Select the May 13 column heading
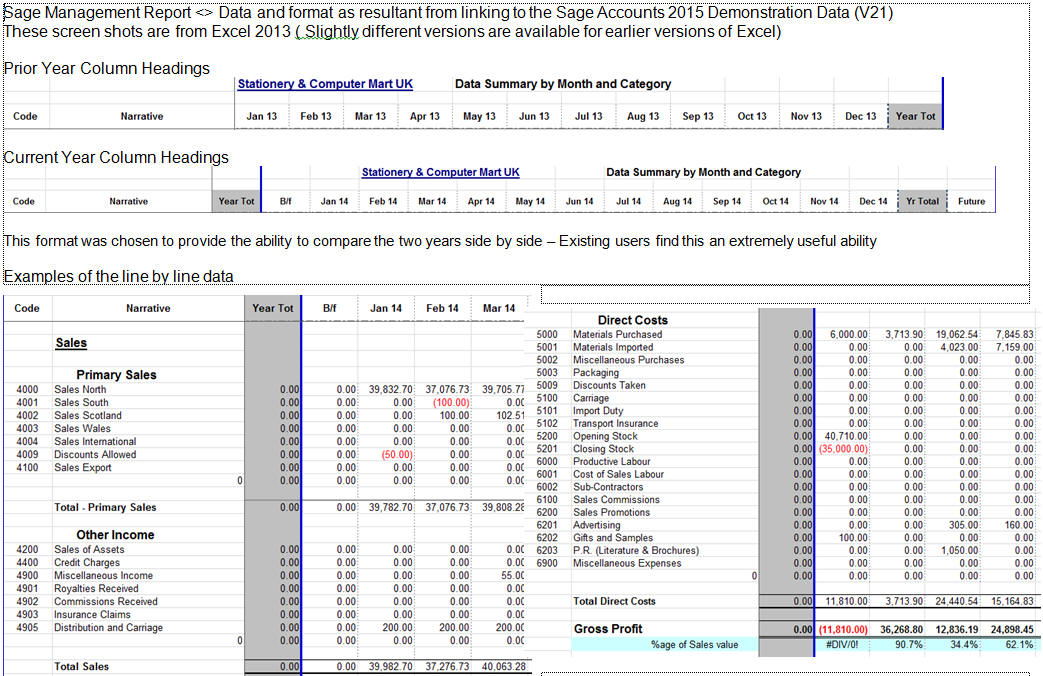Viewport: 1043px width, 676px height. 480,116
